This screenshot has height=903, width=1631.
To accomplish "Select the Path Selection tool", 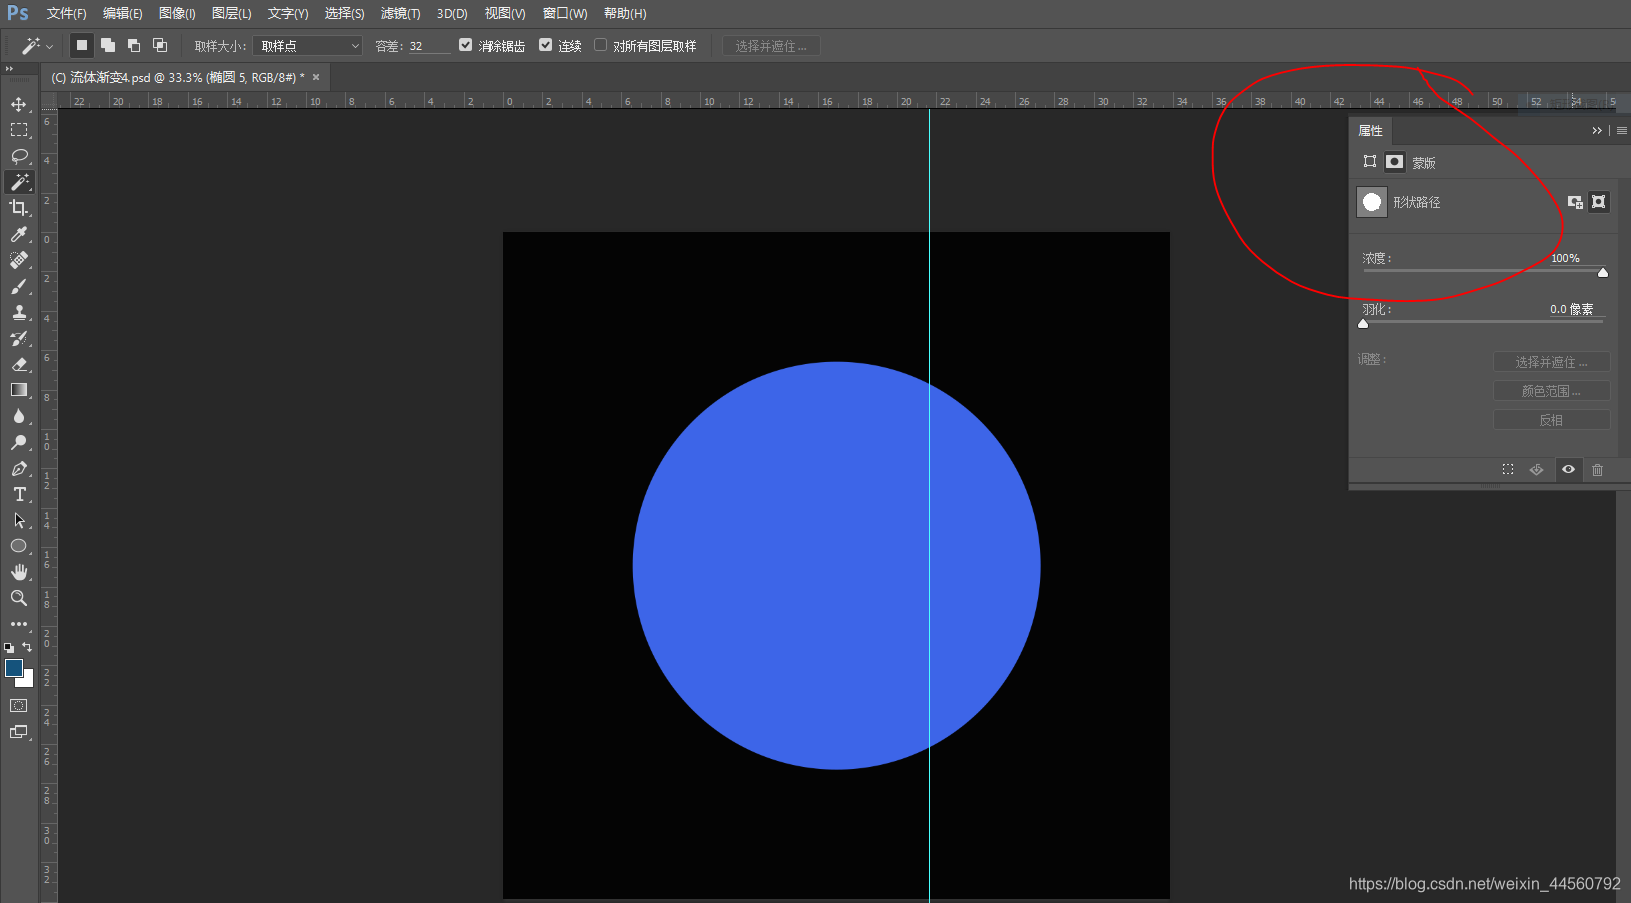I will coord(19,520).
